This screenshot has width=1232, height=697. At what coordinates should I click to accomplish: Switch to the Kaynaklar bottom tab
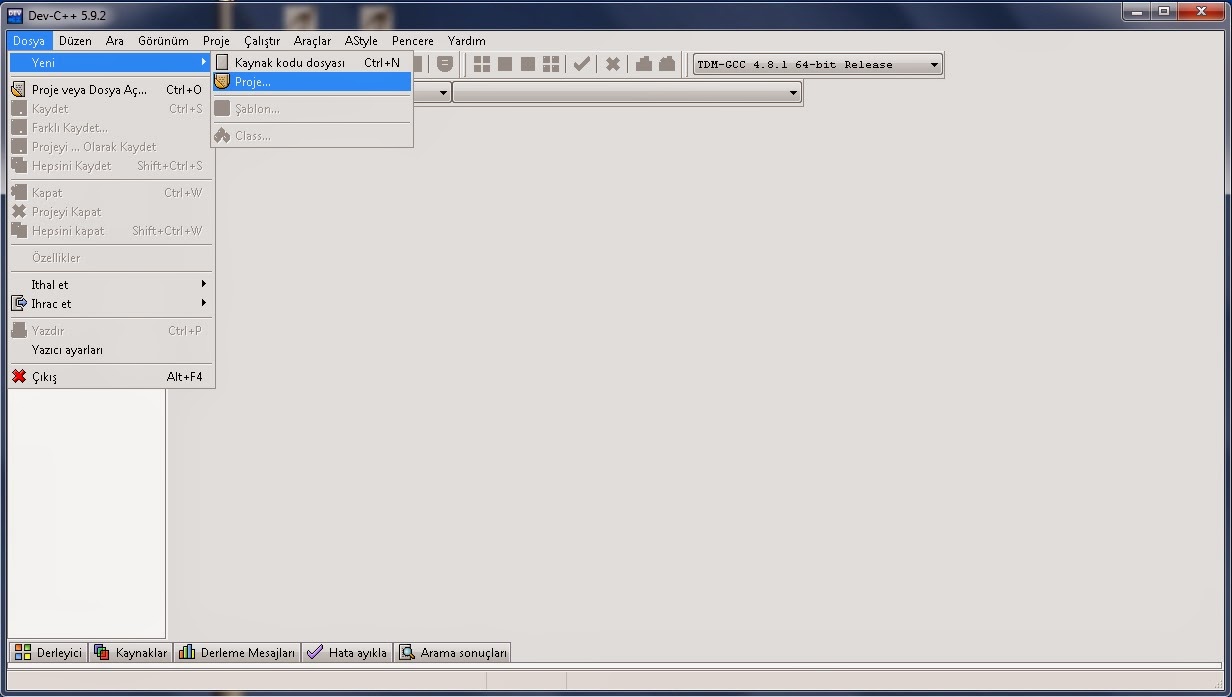click(131, 652)
